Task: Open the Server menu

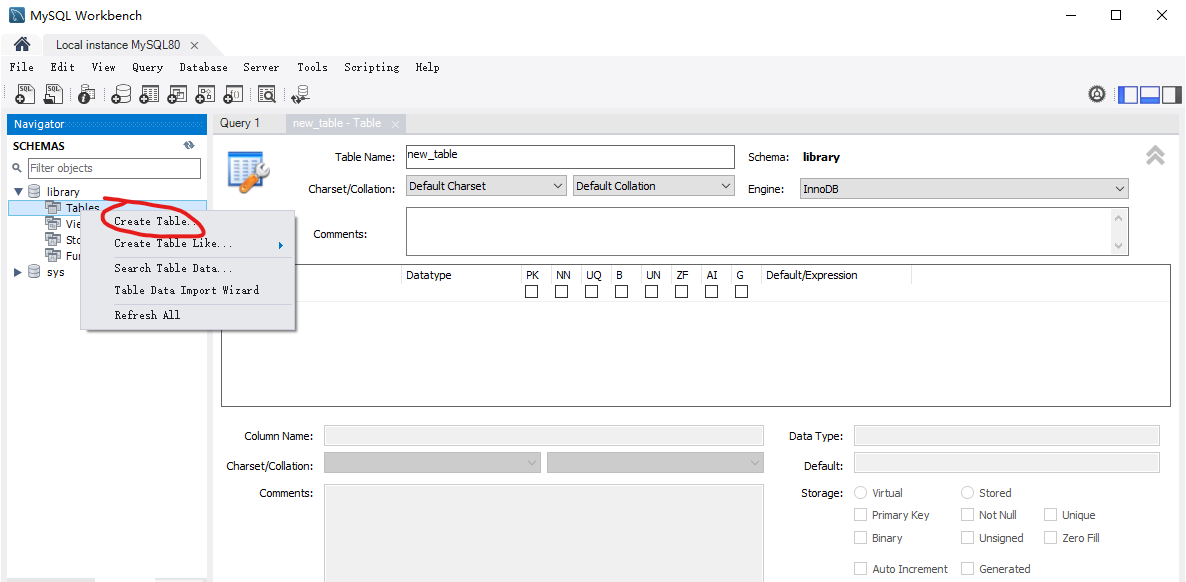Action: (x=262, y=67)
